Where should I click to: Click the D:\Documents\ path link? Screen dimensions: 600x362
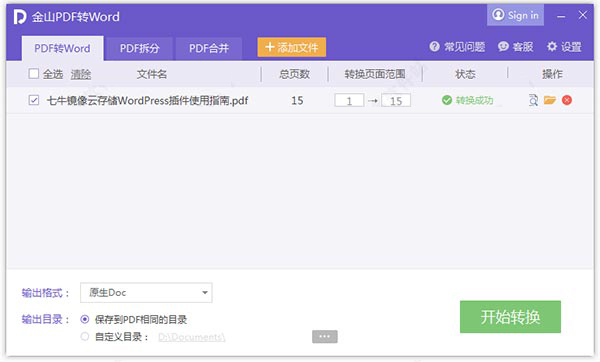click(x=192, y=337)
